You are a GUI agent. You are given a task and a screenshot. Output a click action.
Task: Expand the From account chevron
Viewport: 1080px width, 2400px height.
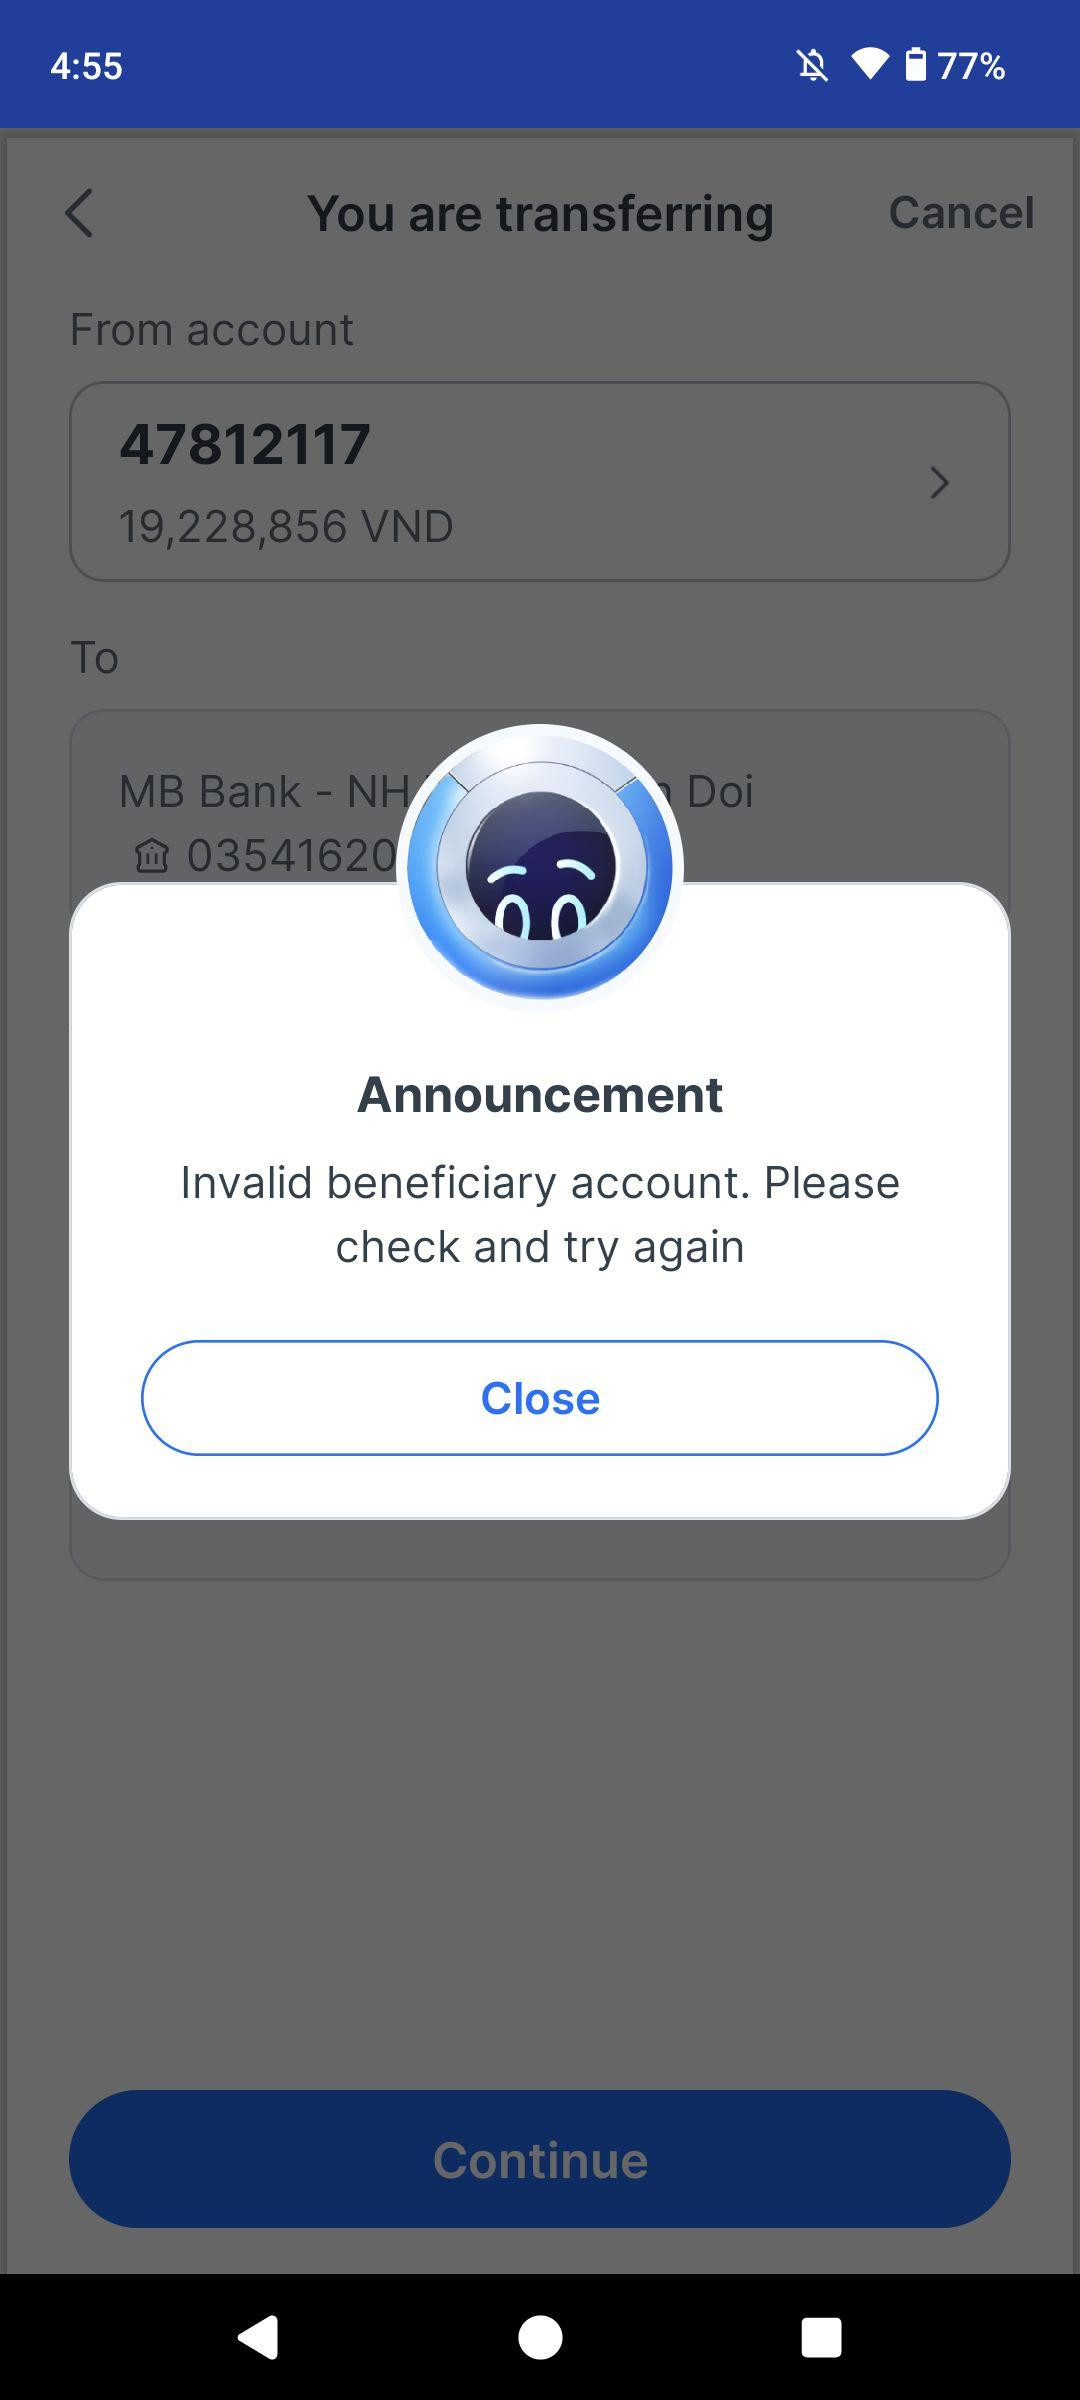tap(939, 483)
